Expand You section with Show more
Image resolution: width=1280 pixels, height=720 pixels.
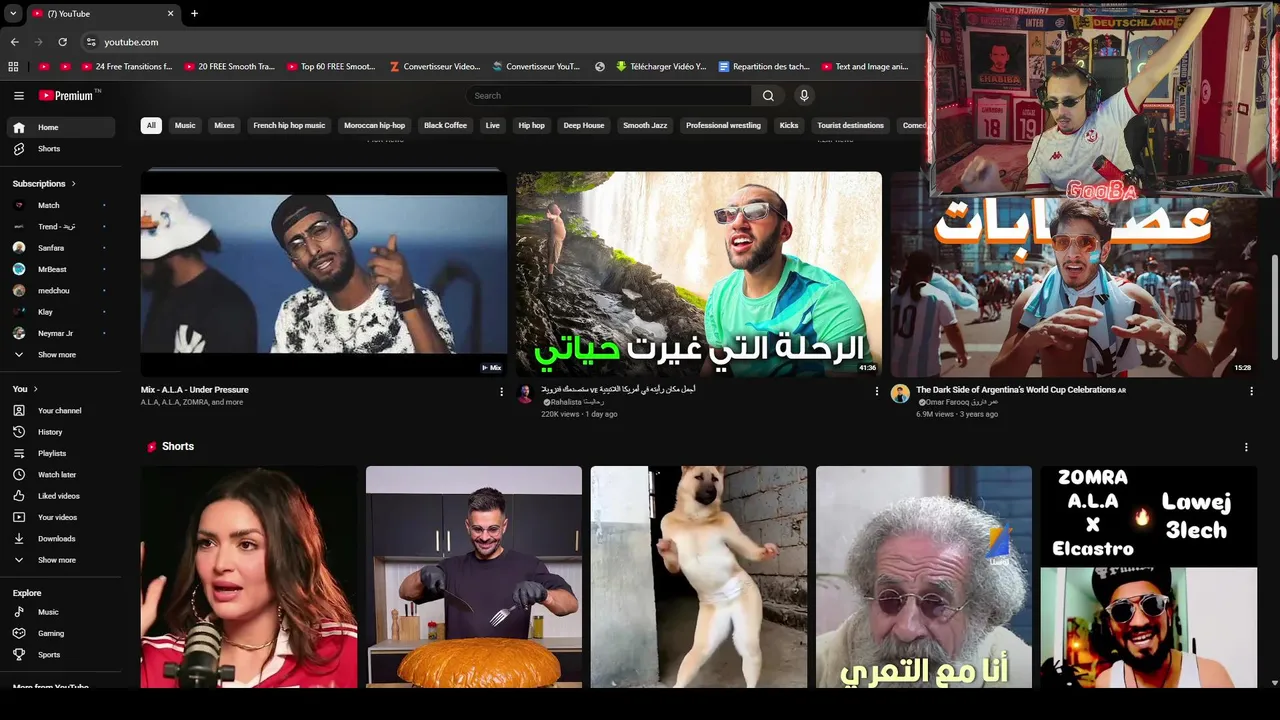[x=61, y=560]
